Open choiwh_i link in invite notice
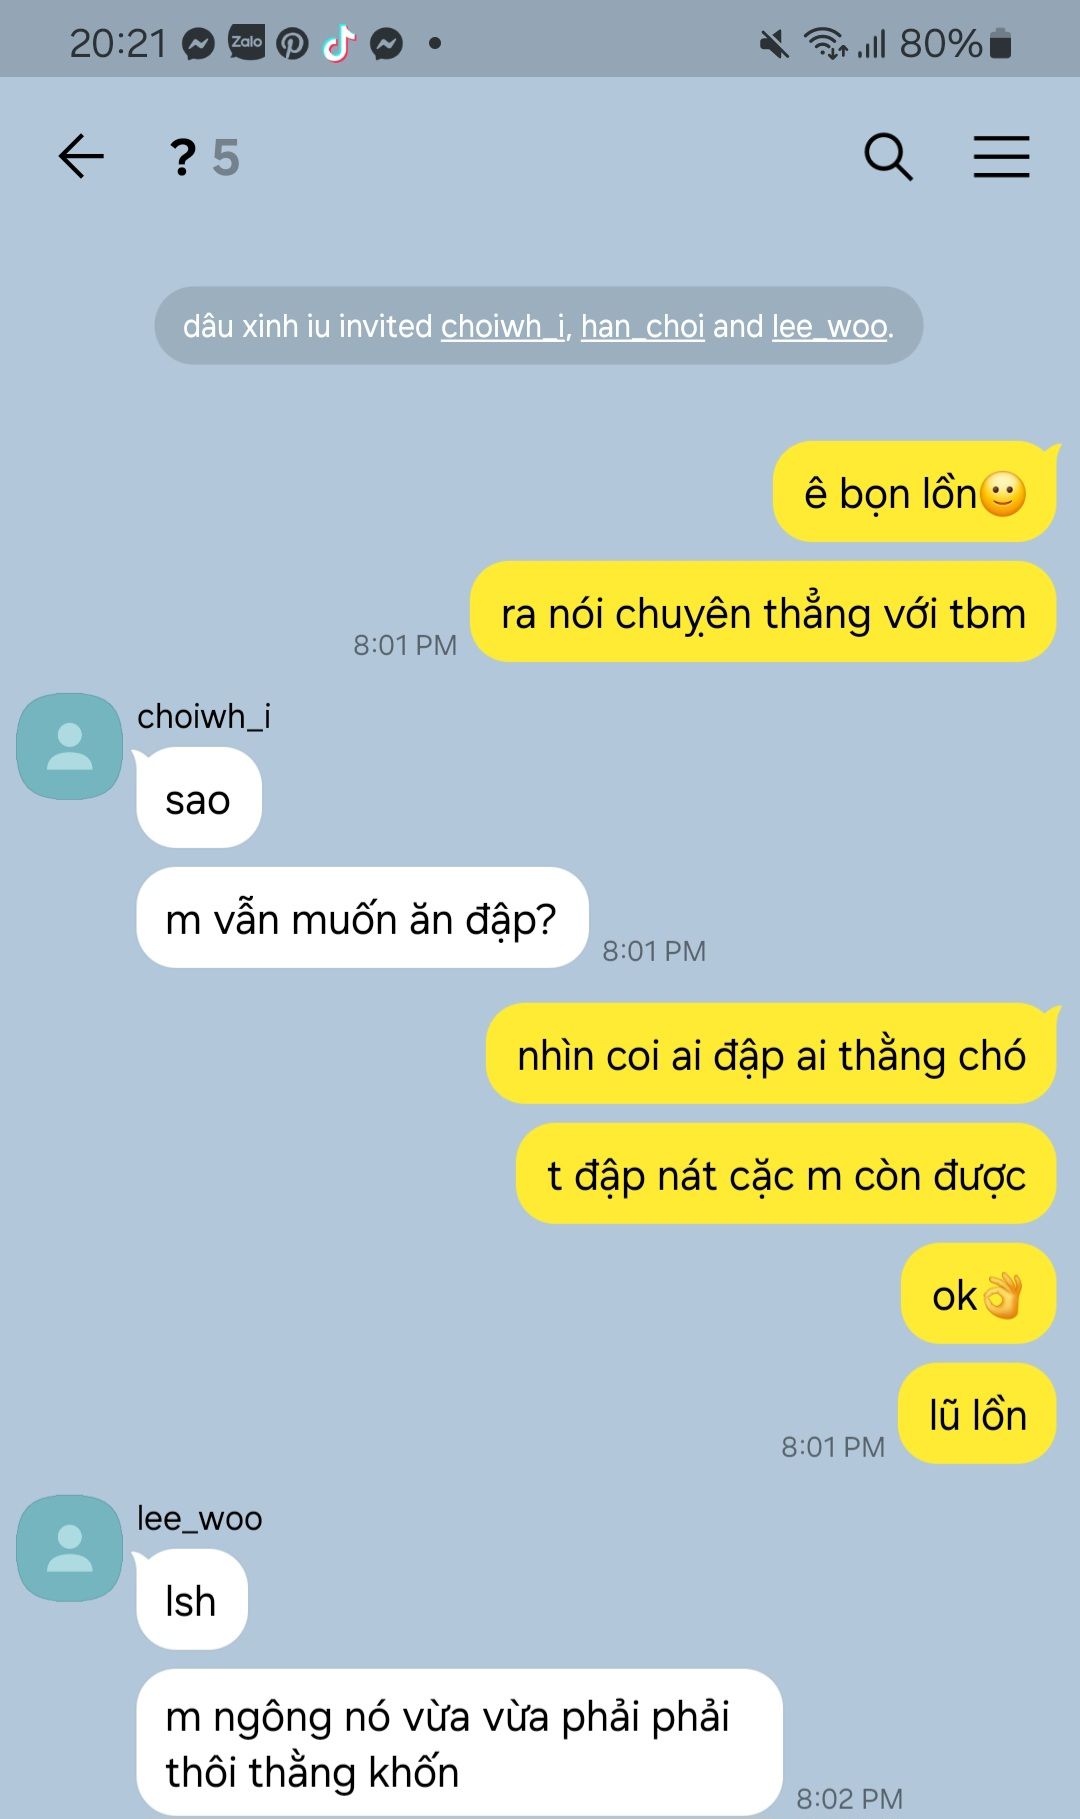This screenshot has width=1080, height=1819. pos(503,326)
